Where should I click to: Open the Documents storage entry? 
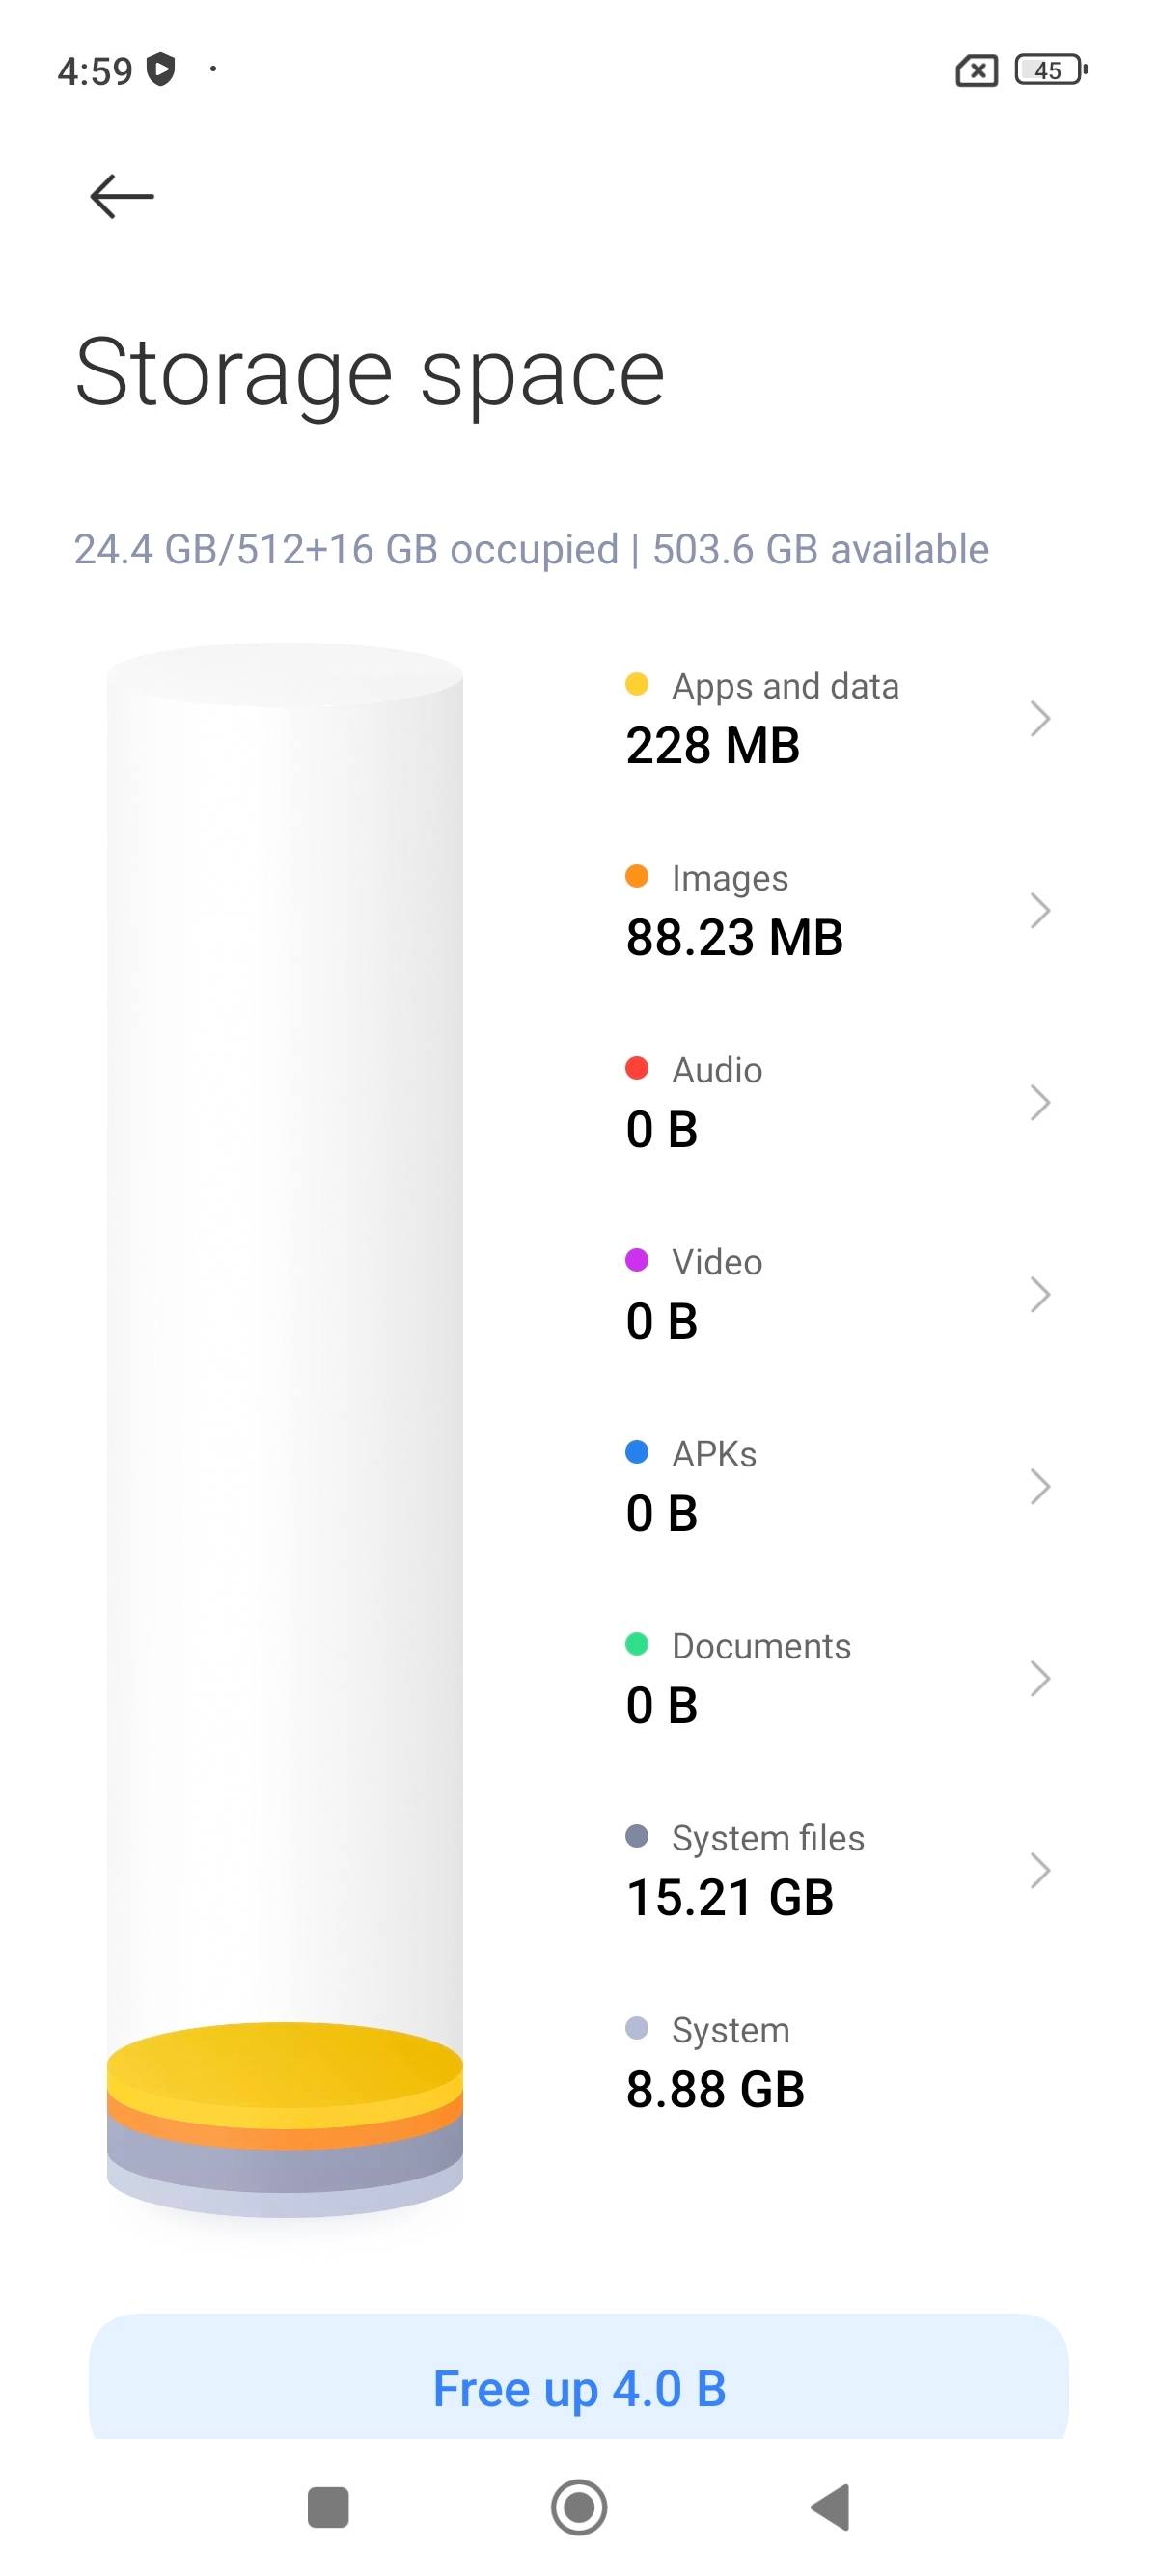coord(840,1678)
